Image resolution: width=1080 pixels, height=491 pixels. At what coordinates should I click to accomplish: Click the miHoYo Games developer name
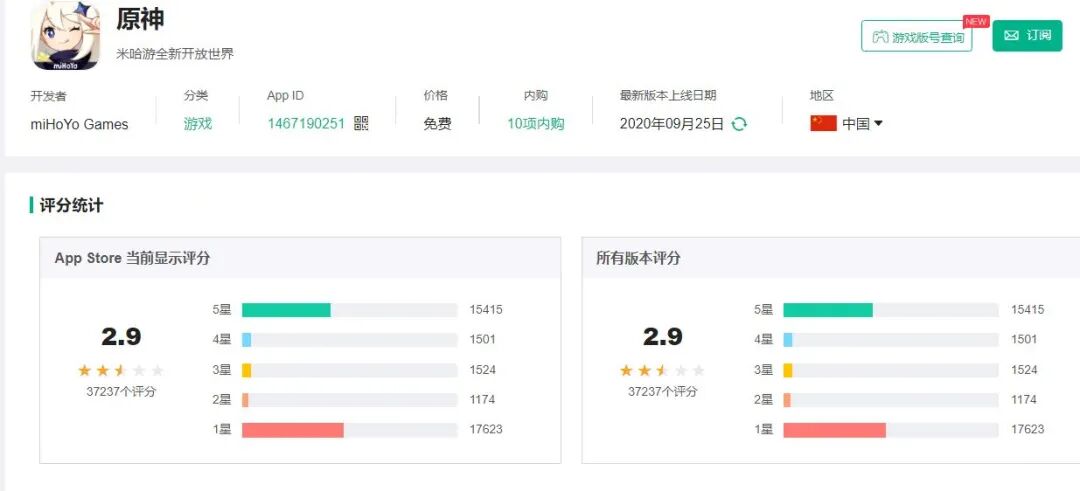[79, 125]
